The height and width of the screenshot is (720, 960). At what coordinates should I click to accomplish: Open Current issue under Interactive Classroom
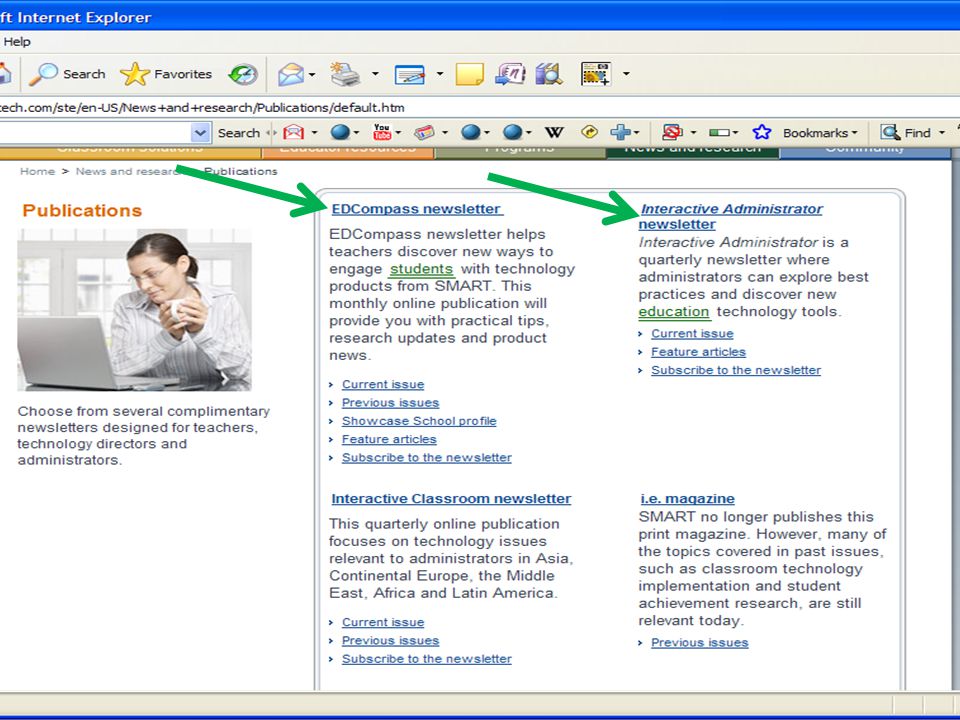point(383,622)
